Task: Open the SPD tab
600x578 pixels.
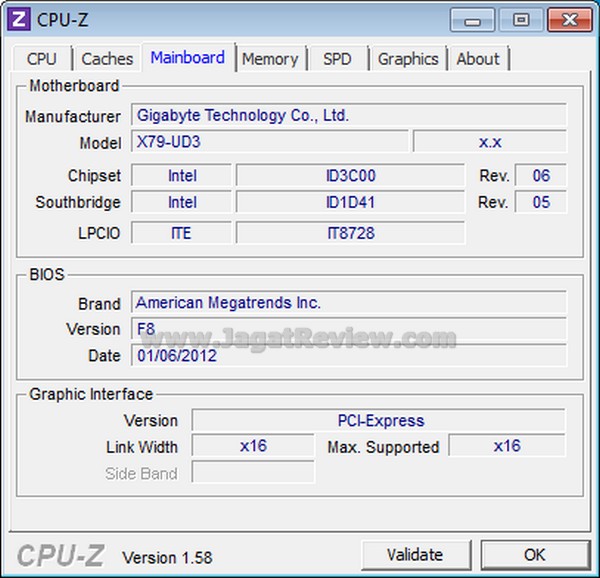Action: click(337, 59)
